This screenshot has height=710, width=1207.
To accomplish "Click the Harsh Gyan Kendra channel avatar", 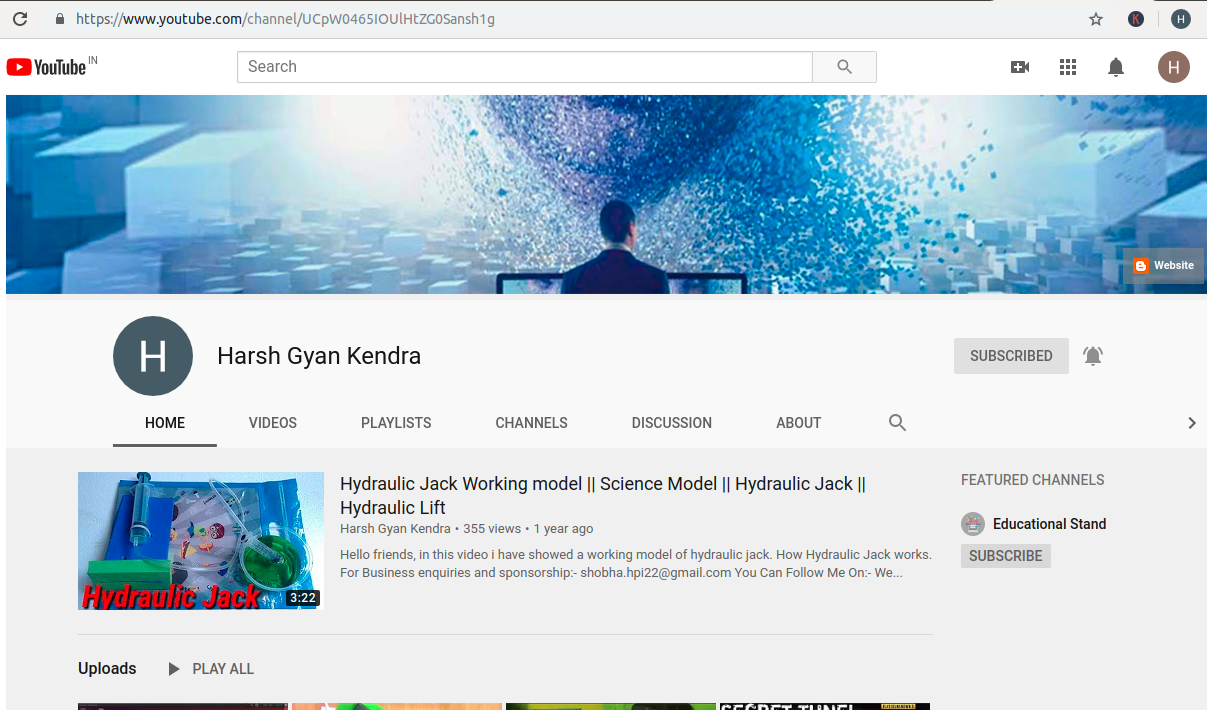I will pos(153,356).
